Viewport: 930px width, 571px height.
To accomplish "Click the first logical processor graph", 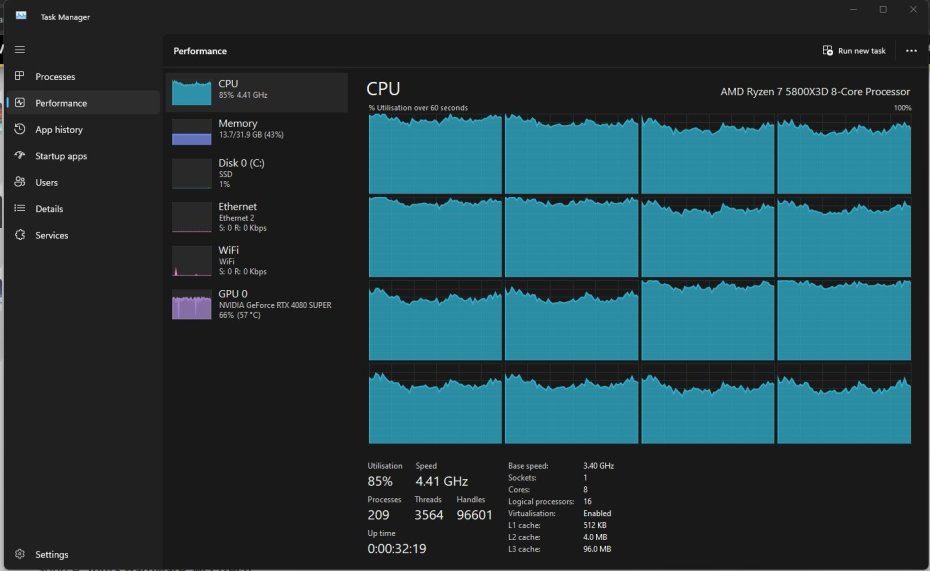I will click(x=435, y=153).
